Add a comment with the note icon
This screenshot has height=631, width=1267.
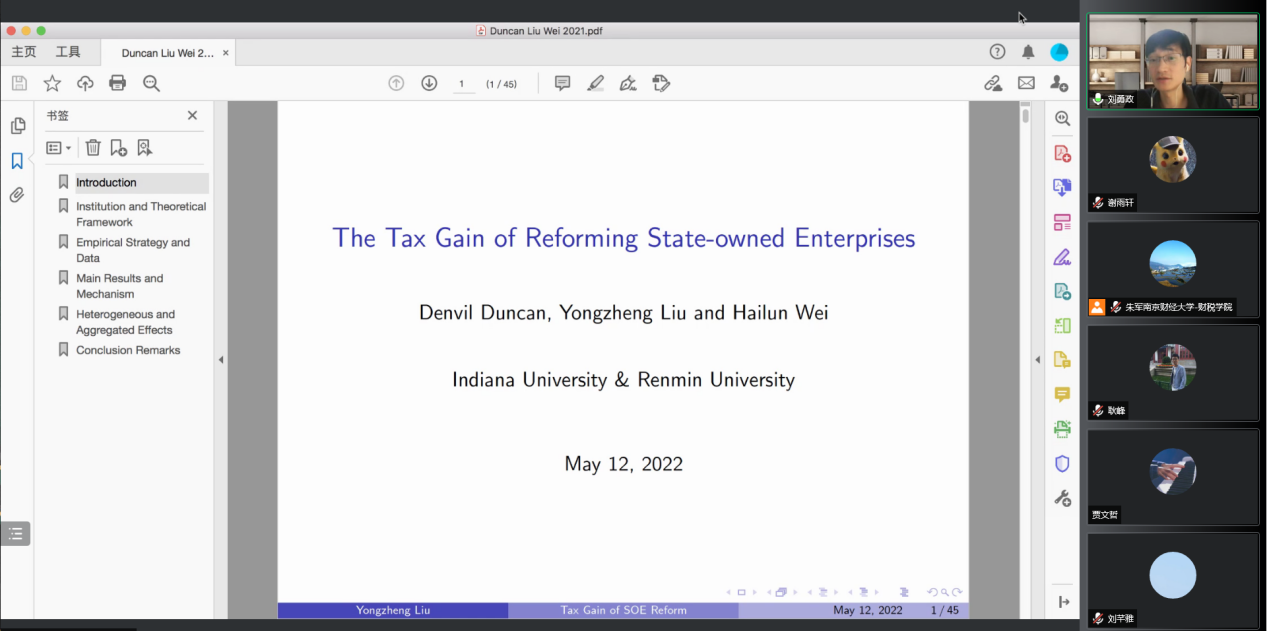click(562, 83)
